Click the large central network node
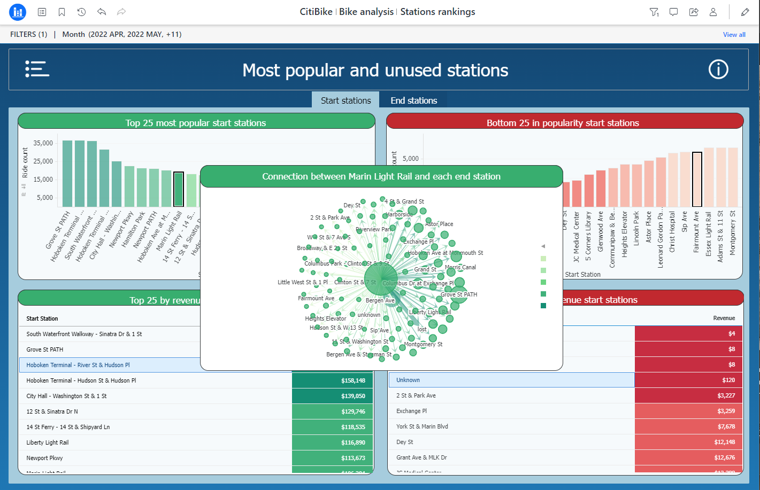 pyautogui.click(x=380, y=278)
